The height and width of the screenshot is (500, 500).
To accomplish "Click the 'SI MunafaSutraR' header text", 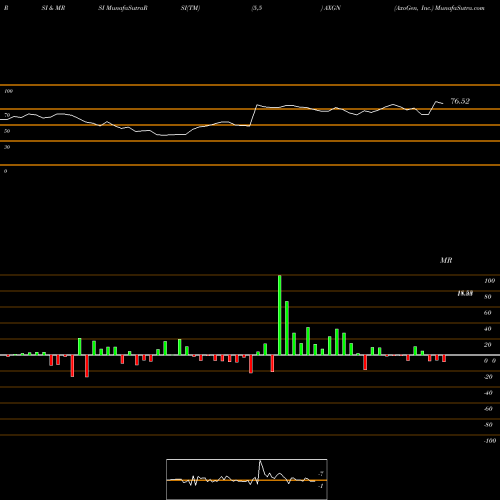I will pyautogui.click(x=123, y=8).
